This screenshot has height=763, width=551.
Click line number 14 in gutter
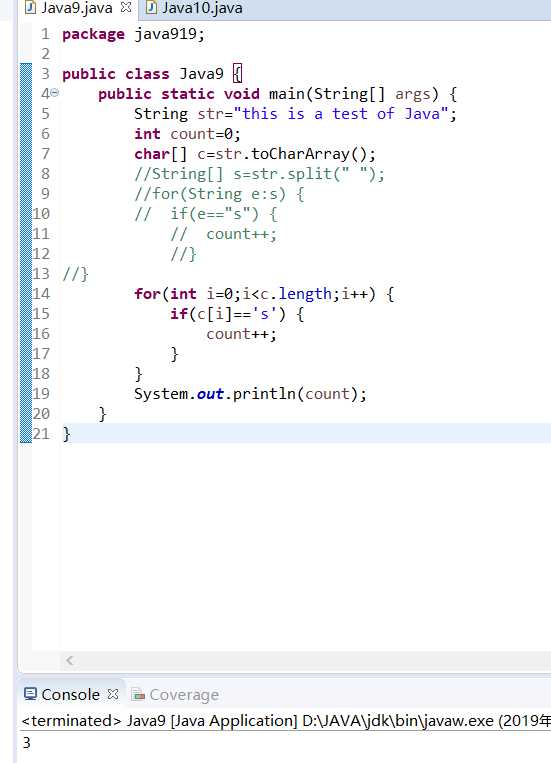click(x=41, y=294)
